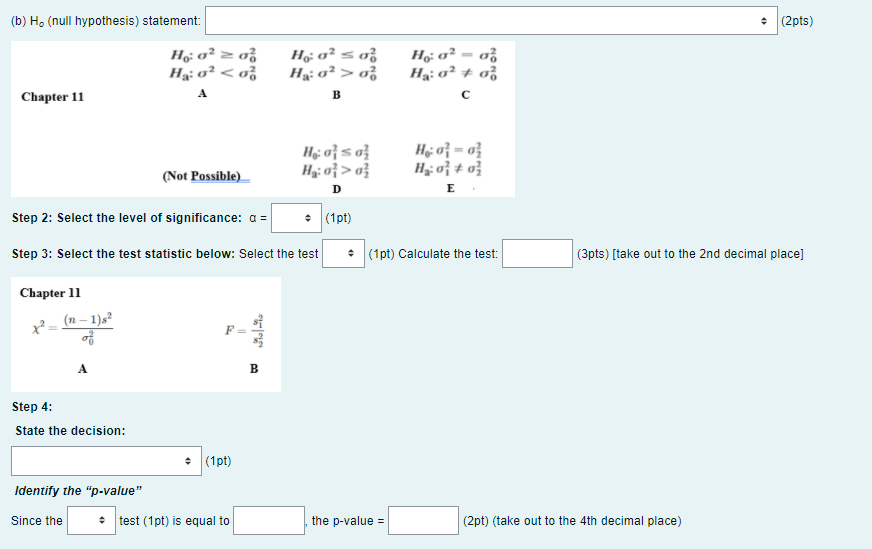Screen dimensions: 872x549
Task: Click the 'test is equal to' input box
Action: coord(268,521)
